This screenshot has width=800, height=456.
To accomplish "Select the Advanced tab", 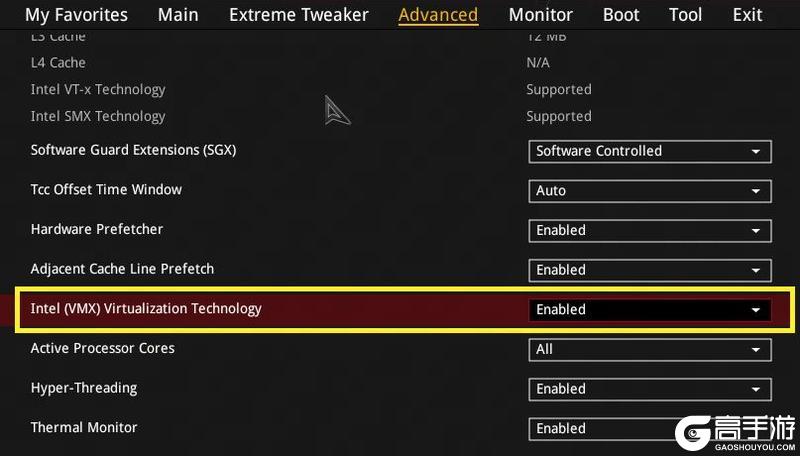I will 438,15.
